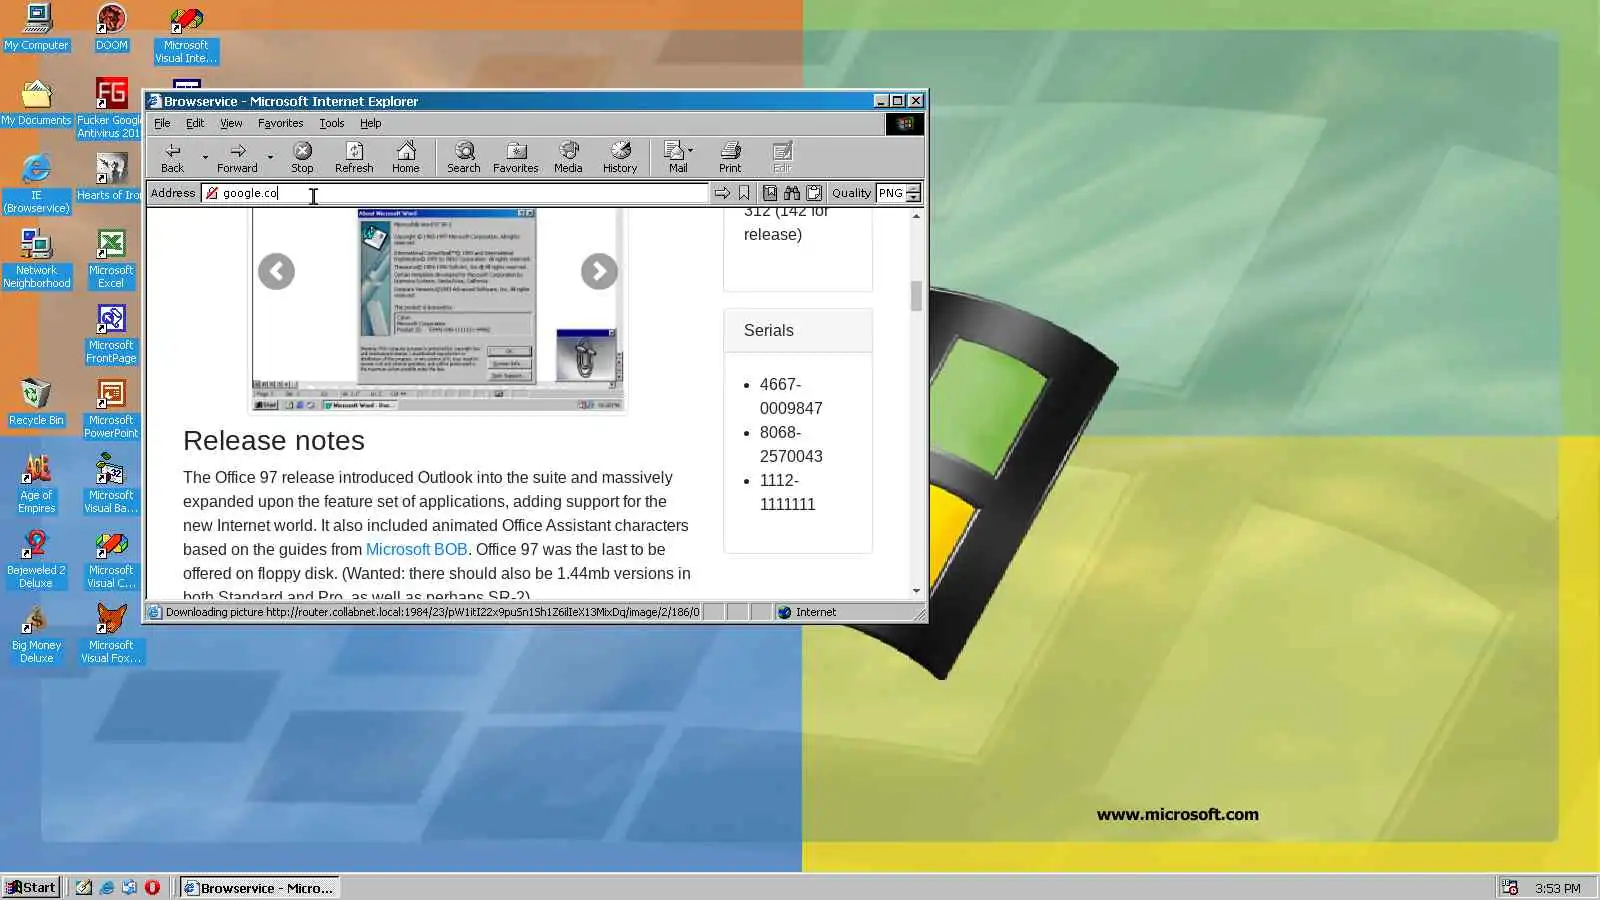Screen dimensions: 1600x900
Task: Select the My Documents desktop icon
Action: (36, 103)
